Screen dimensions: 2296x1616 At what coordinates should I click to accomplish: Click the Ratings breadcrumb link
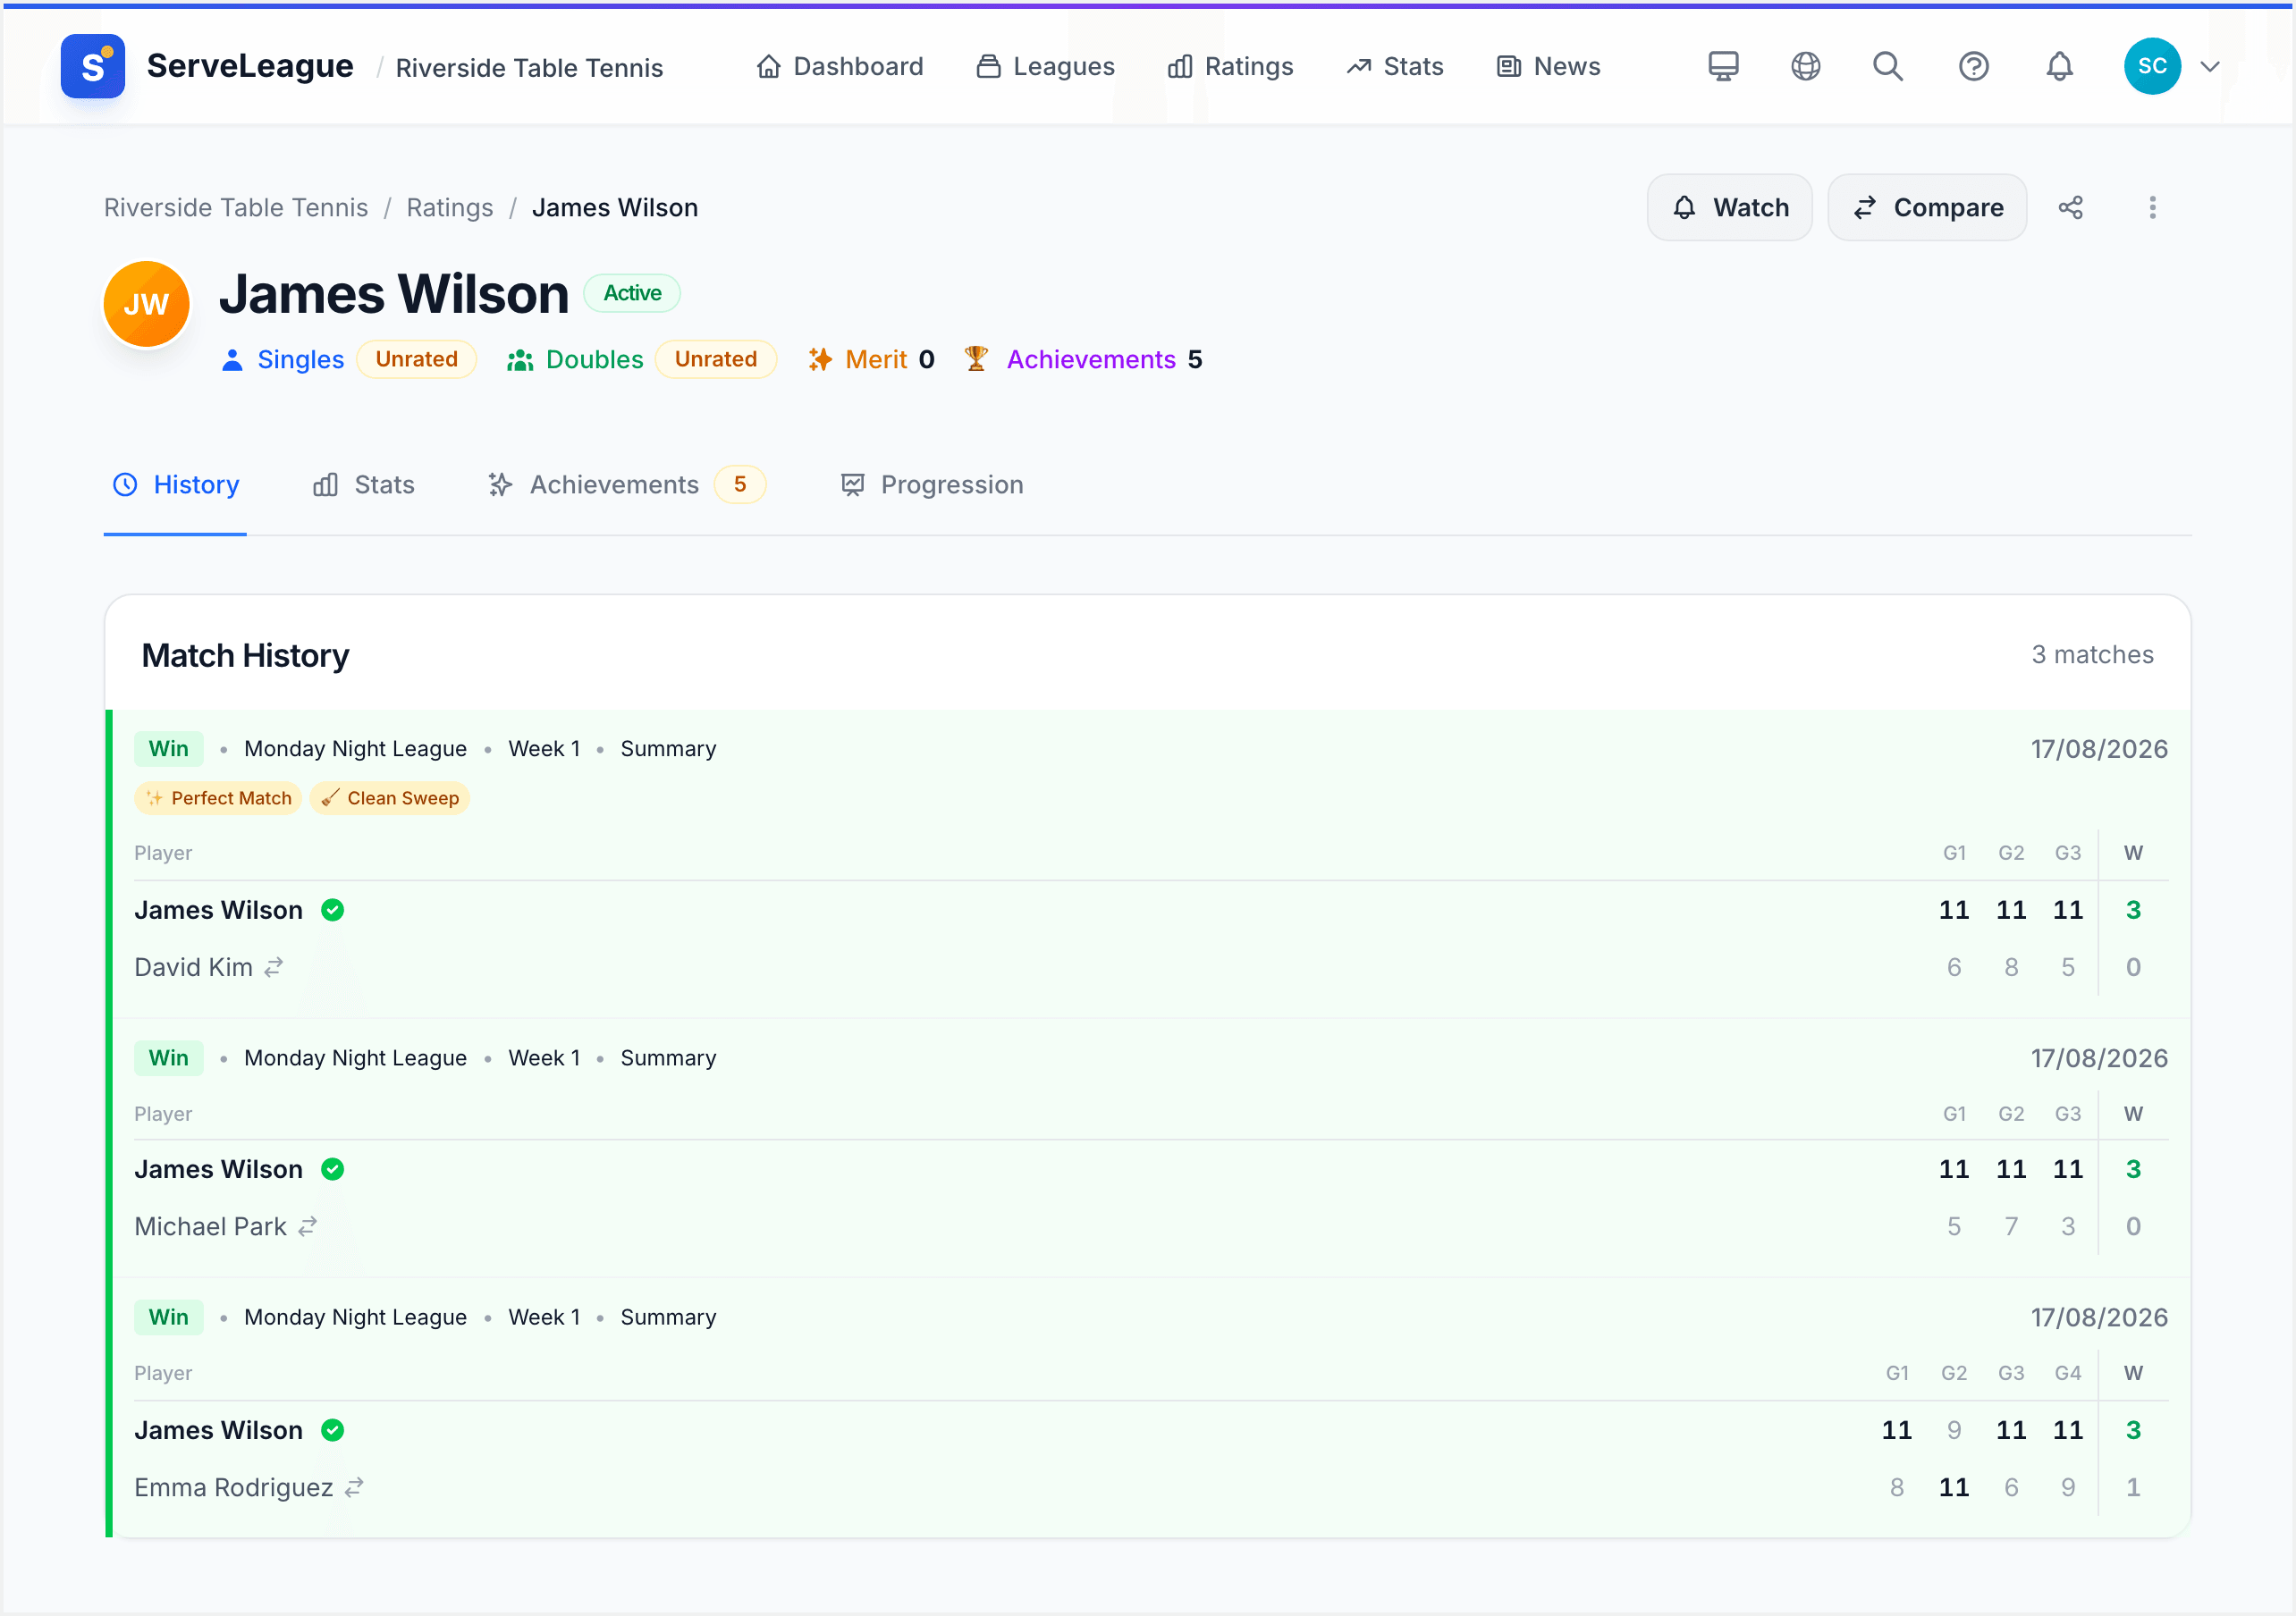point(450,207)
